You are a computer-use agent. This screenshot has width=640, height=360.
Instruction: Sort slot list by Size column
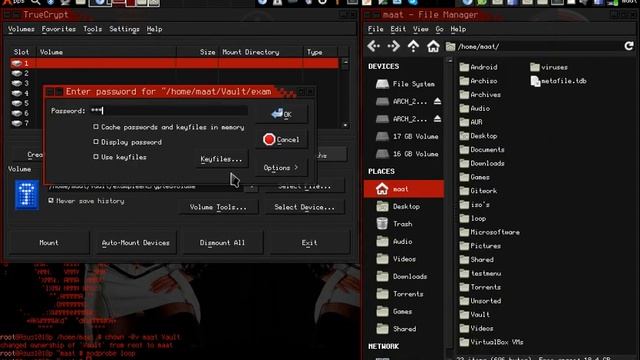[198, 52]
